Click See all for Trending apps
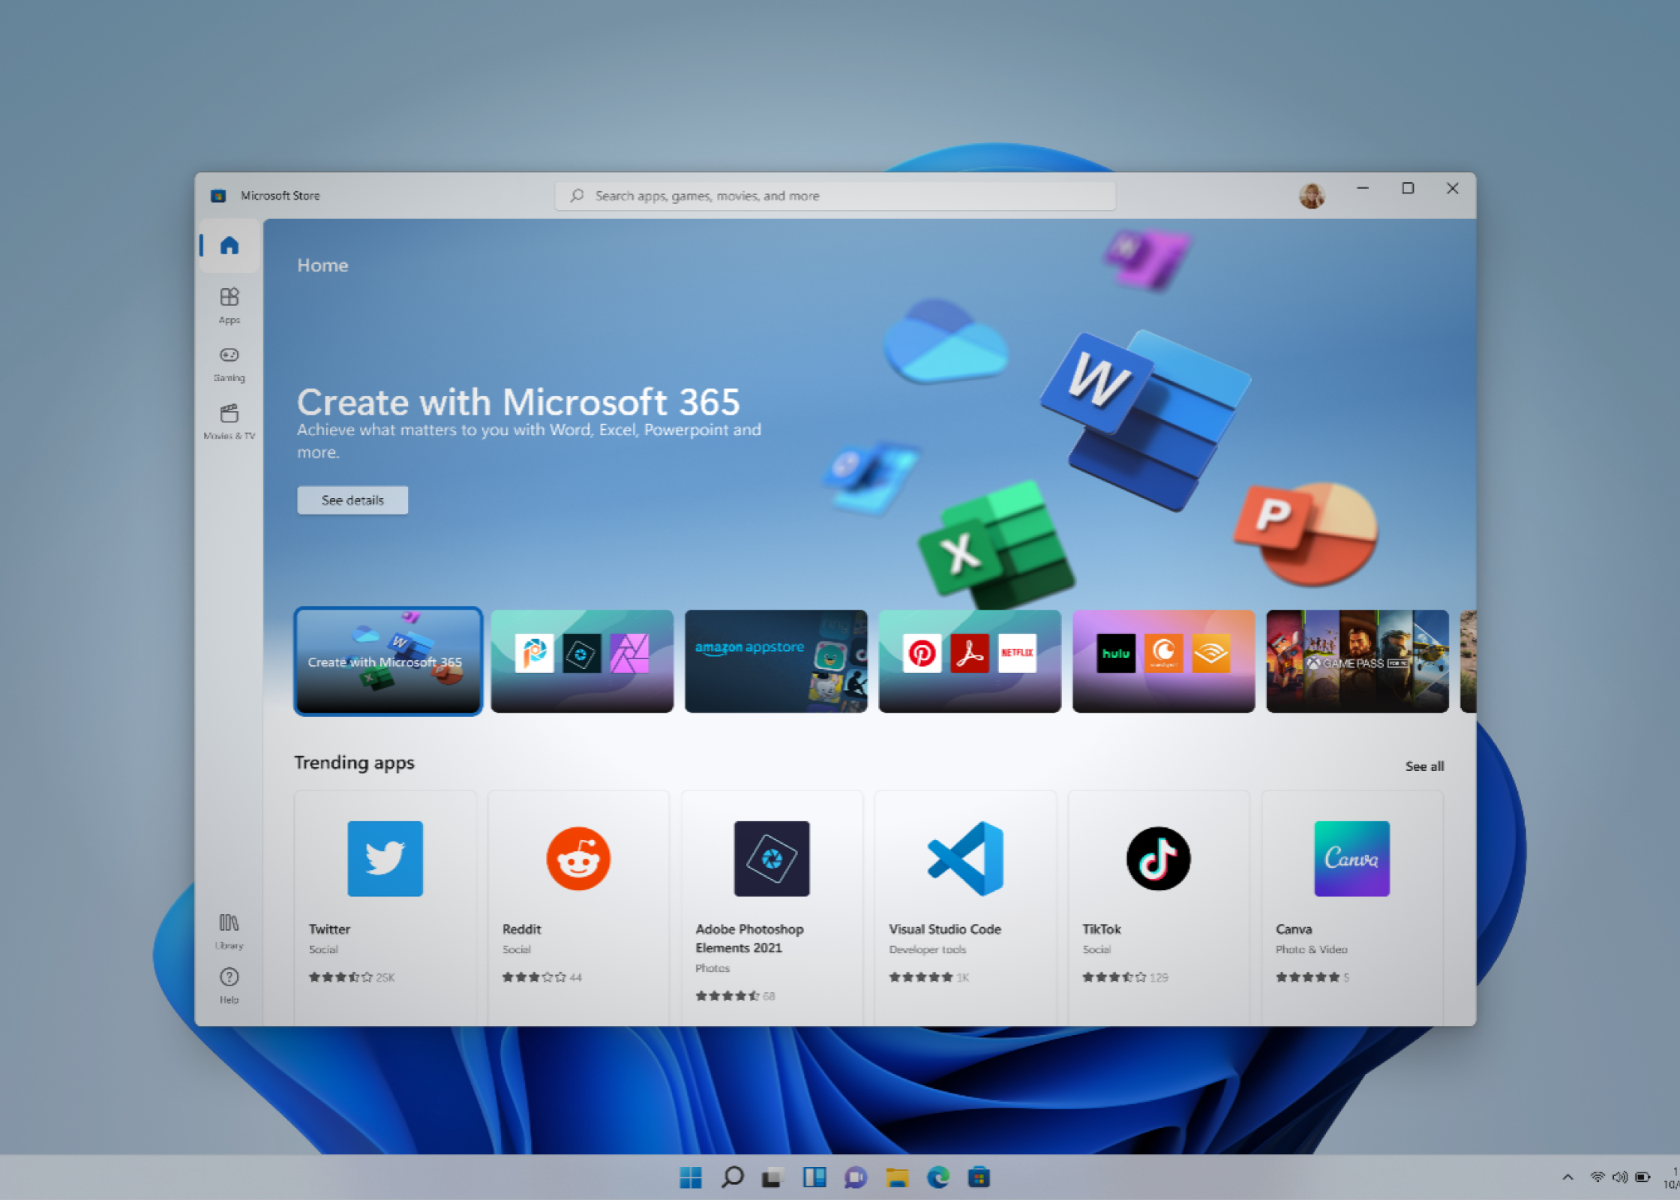 1424,766
